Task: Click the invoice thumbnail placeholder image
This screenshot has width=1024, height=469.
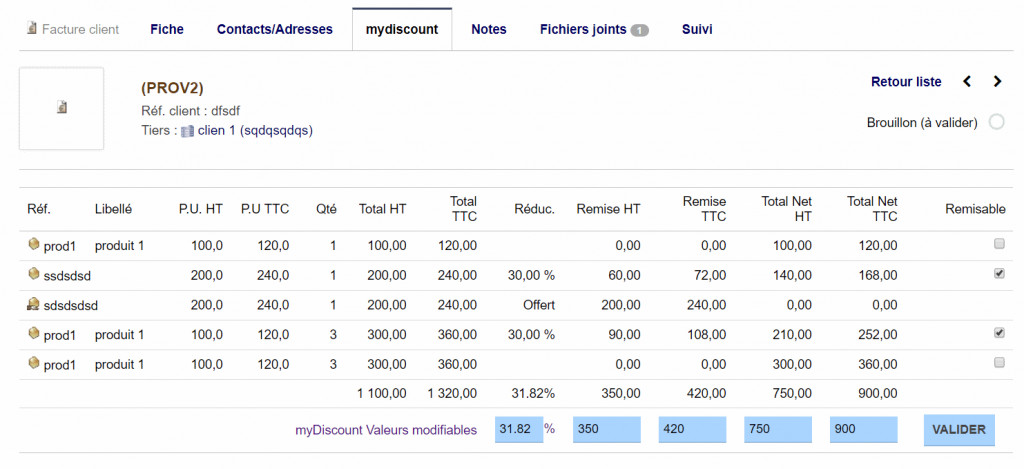Action: coord(61,108)
